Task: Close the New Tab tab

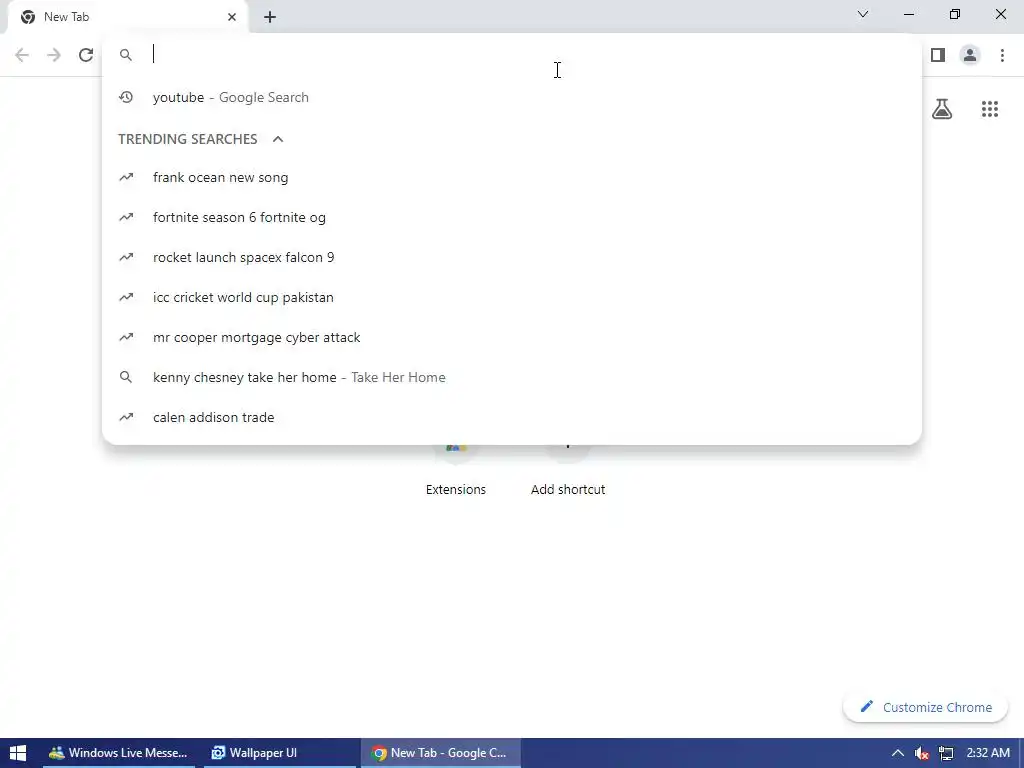Action: [x=231, y=17]
